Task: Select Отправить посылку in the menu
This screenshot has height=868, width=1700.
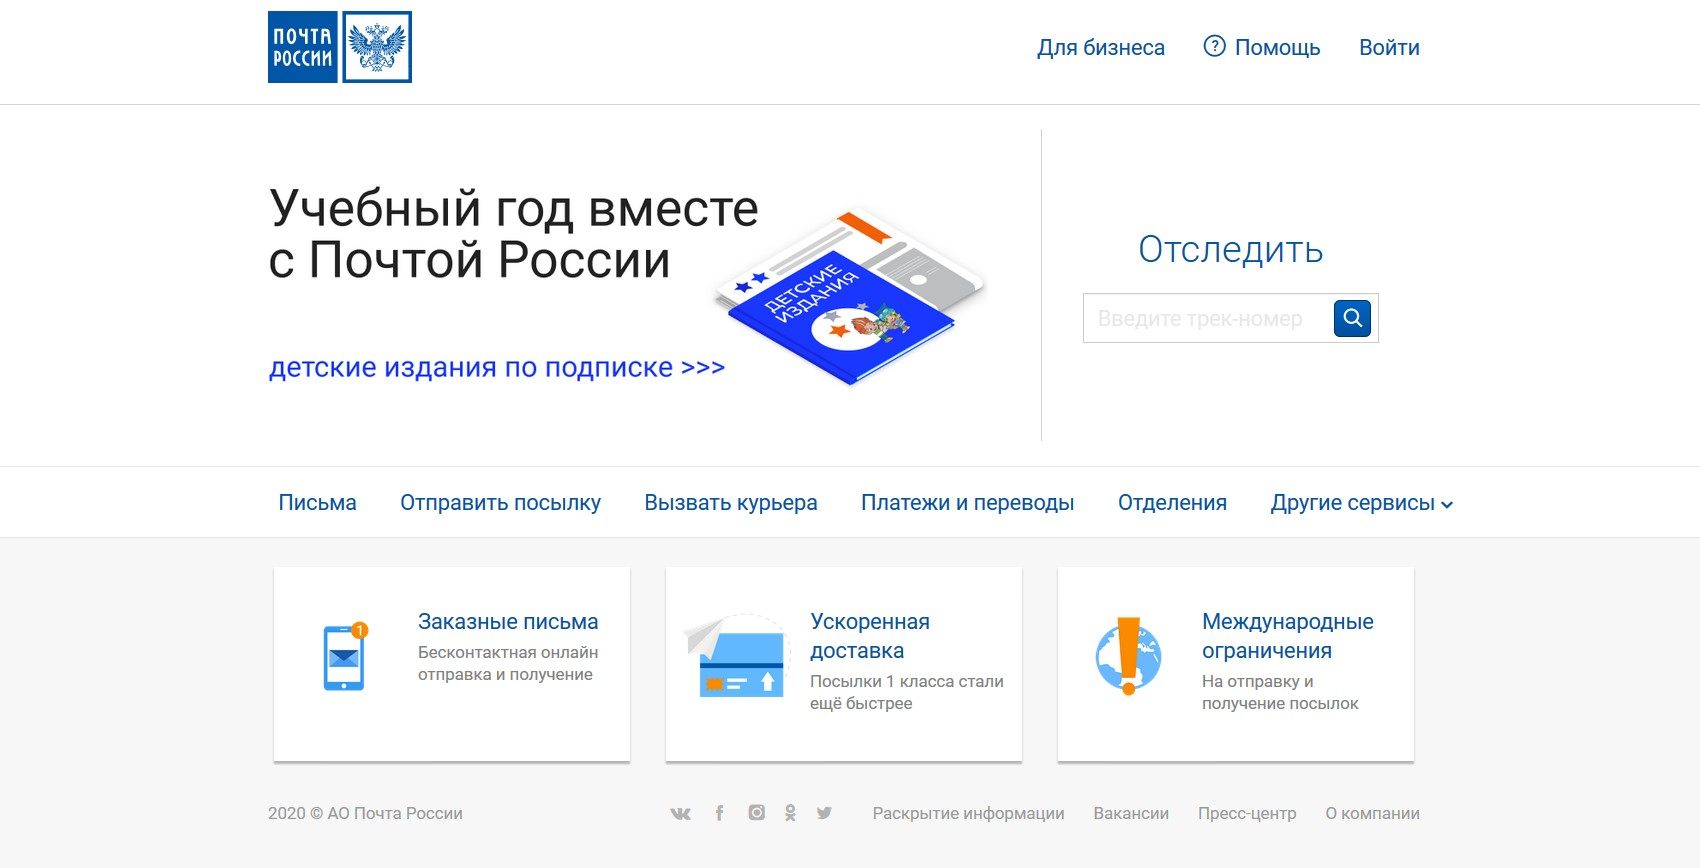Action: click(500, 503)
